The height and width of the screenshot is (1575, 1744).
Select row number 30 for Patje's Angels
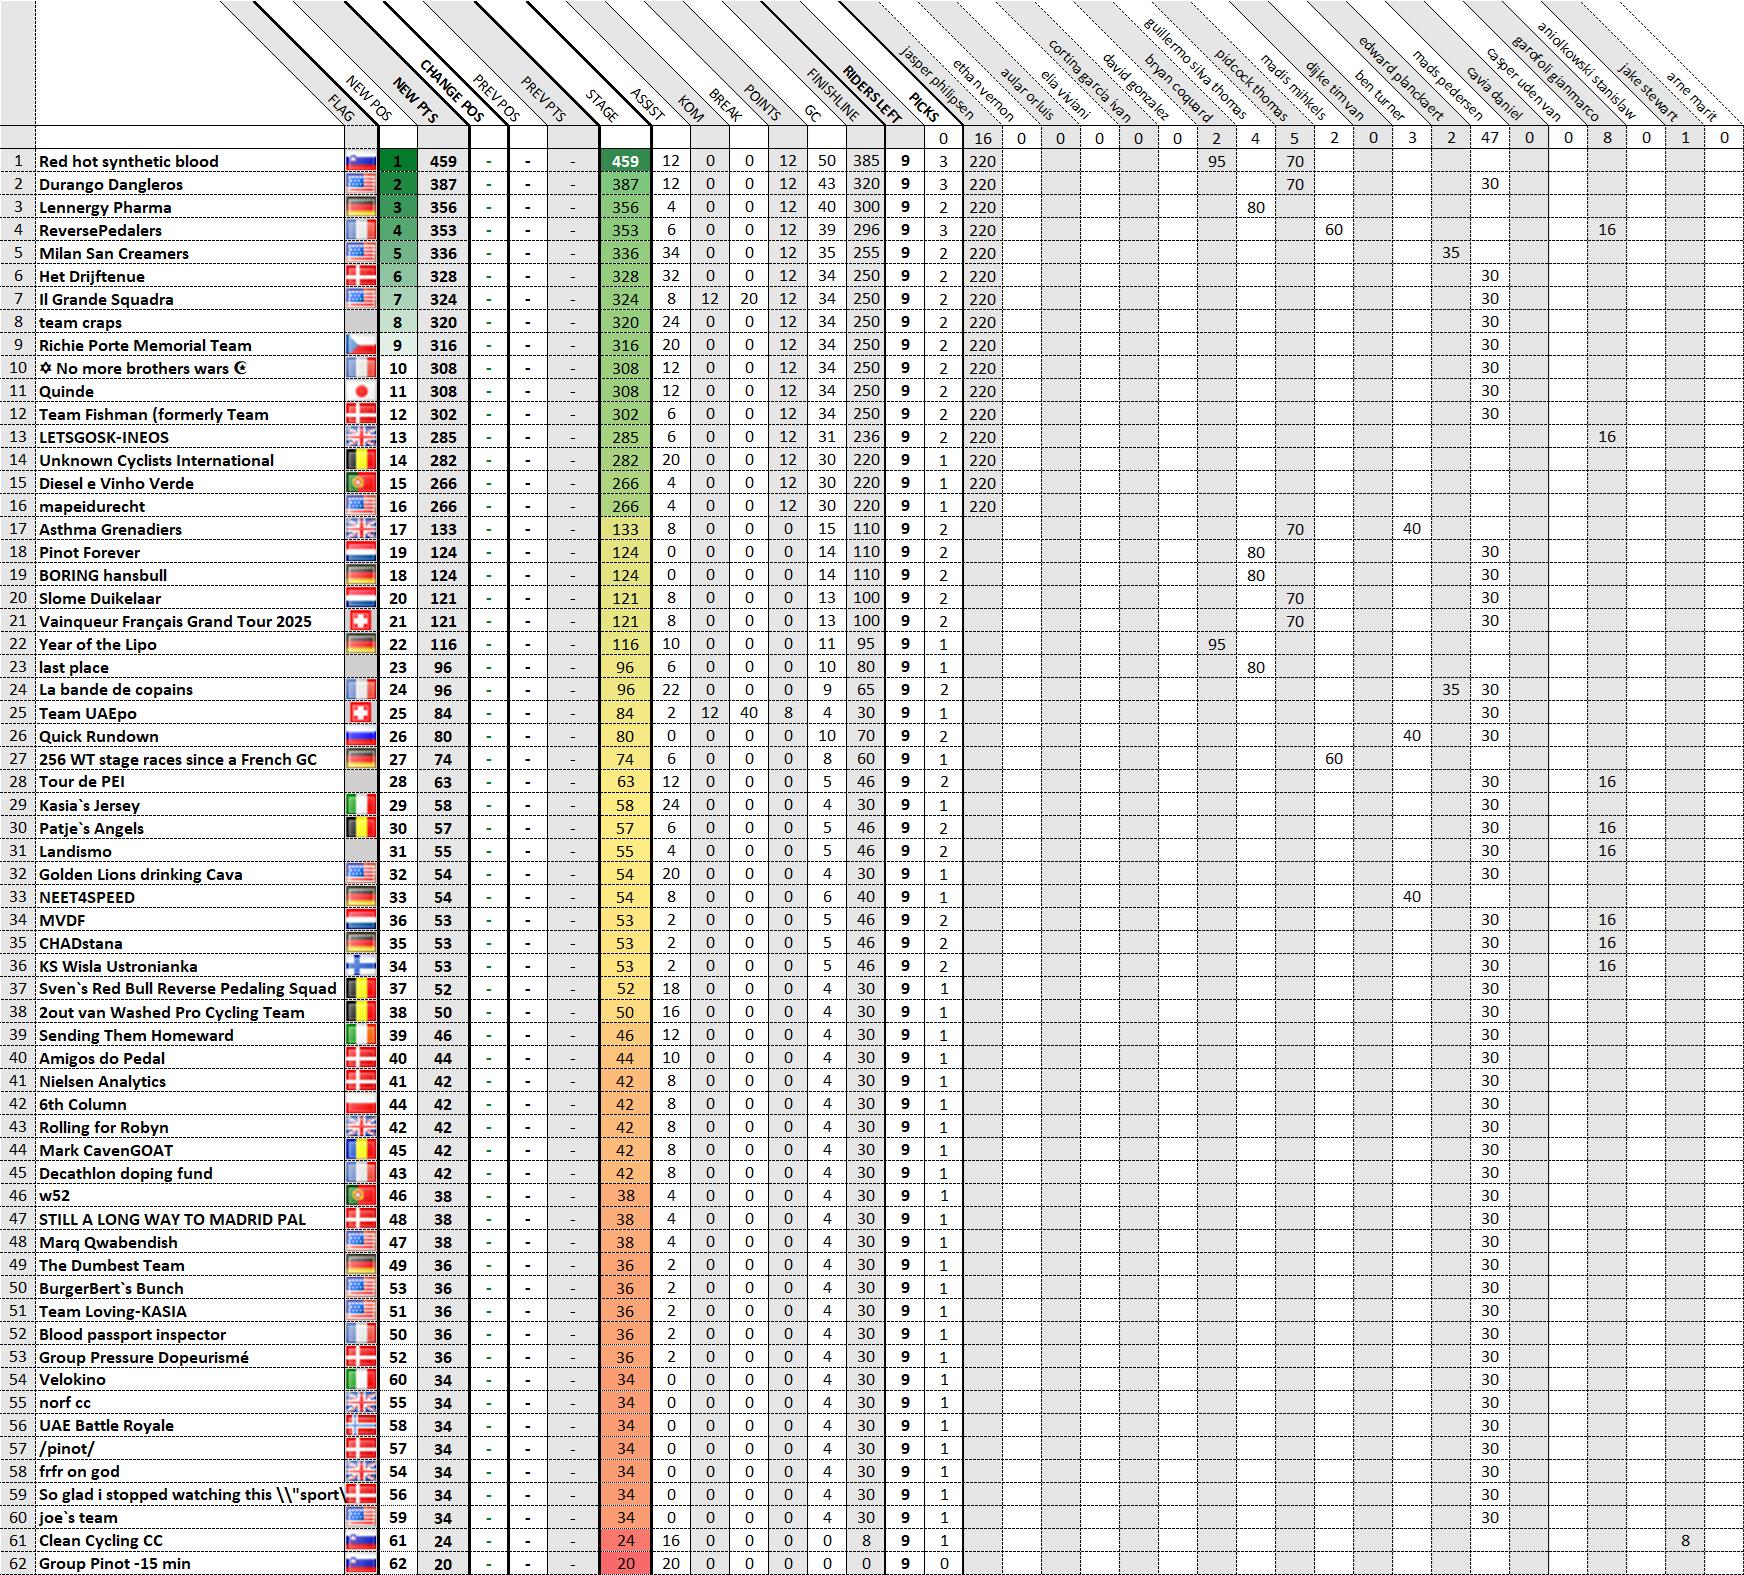[18, 829]
